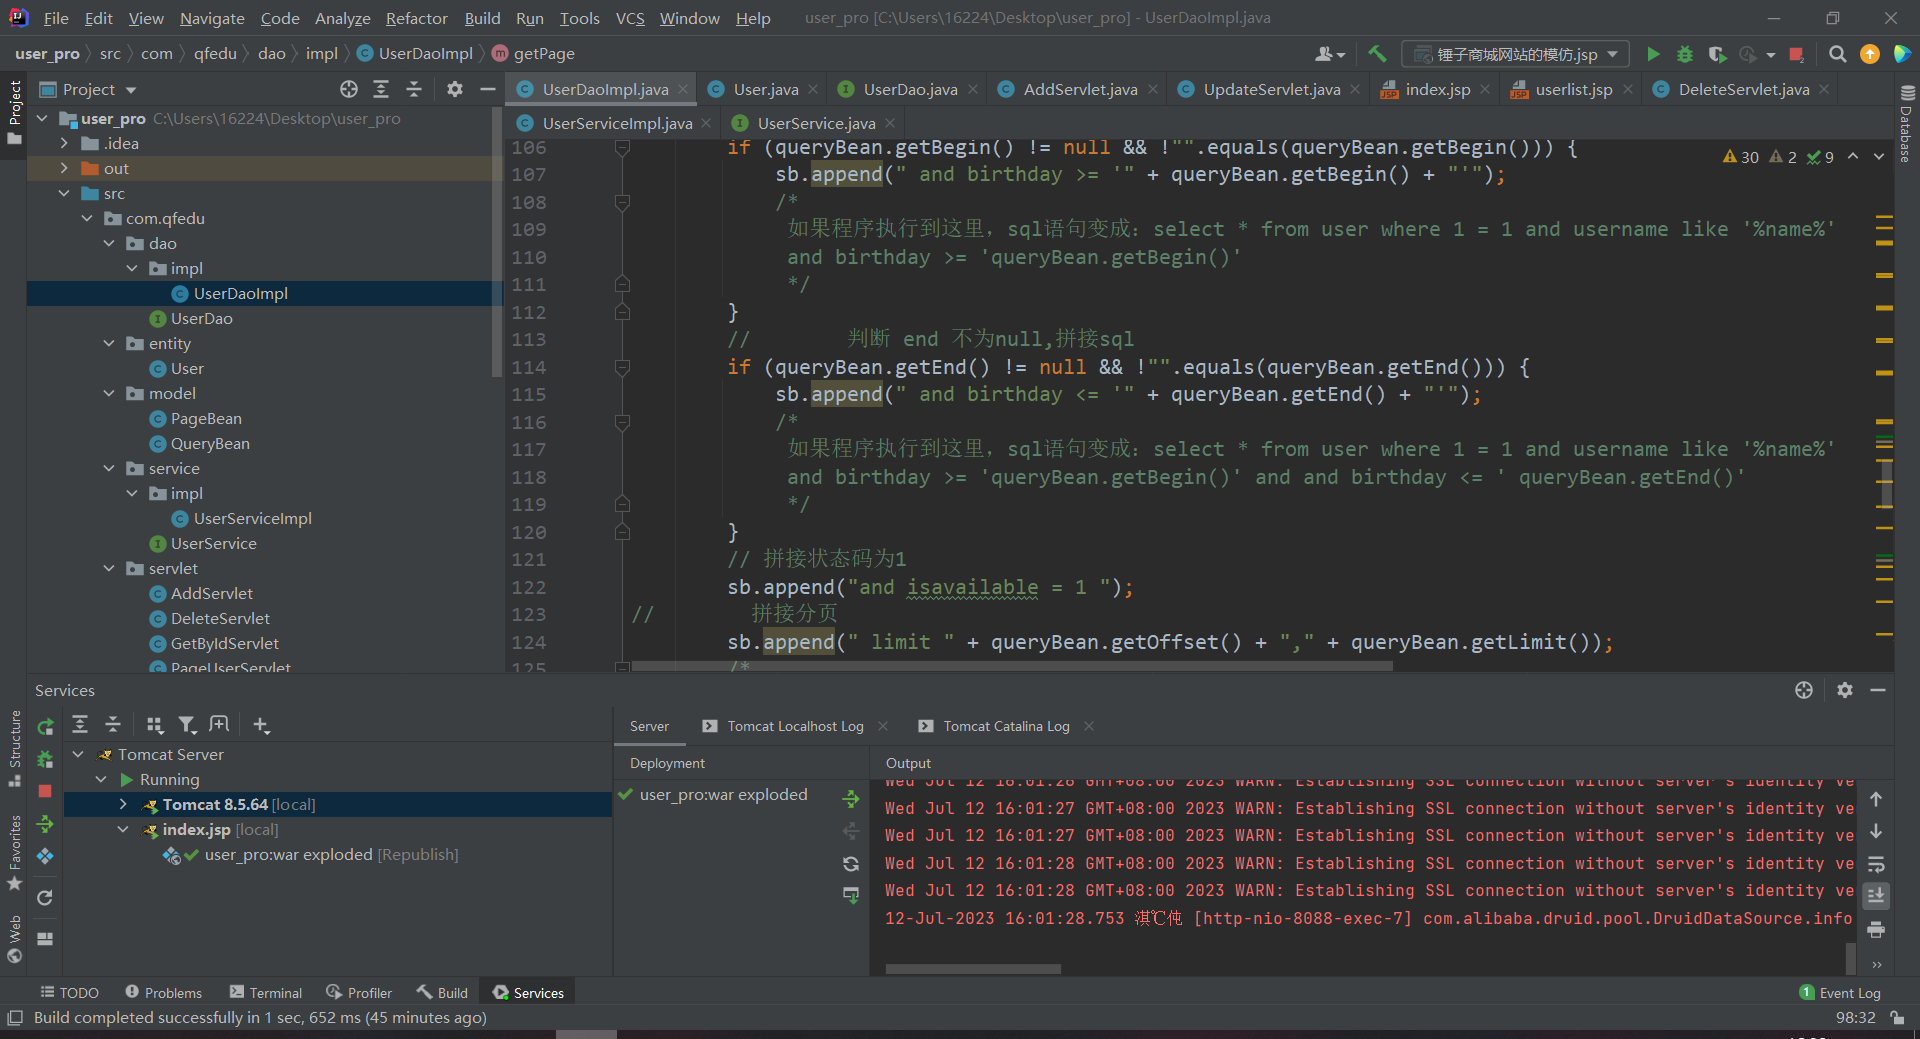
Task: Open Tomcat Catalina Log tab
Action: tap(1005, 726)
